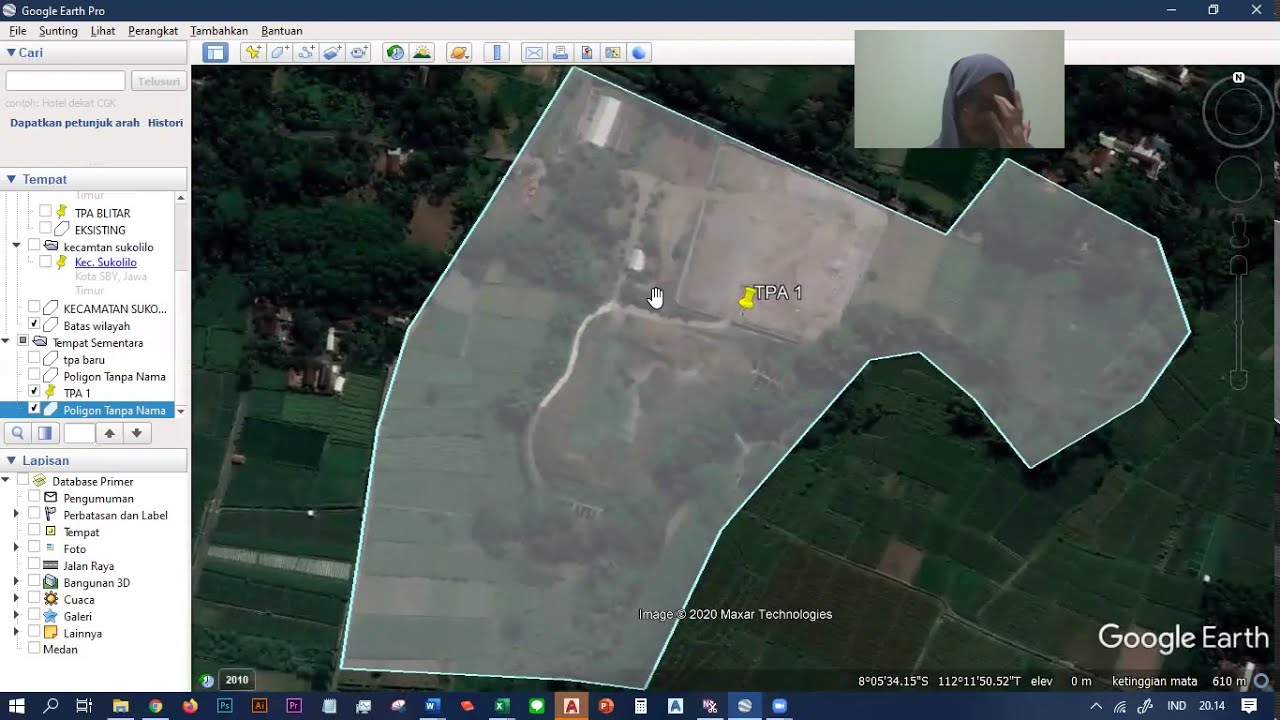Viewport: 1280px width, 720px height.
Task: Open the Sunting menu
Action: 58,31
